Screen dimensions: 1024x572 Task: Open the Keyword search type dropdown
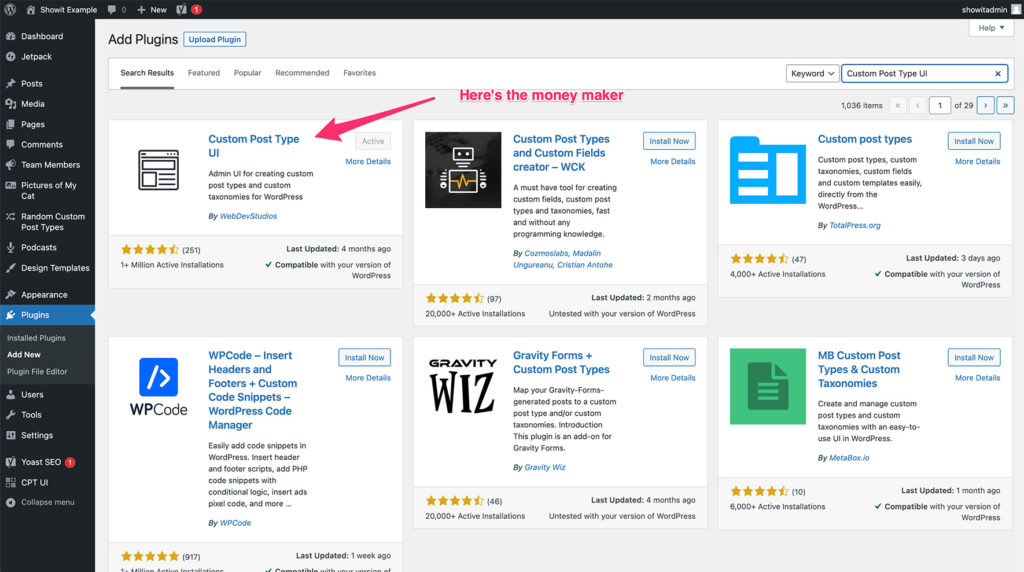coord(812,73)
